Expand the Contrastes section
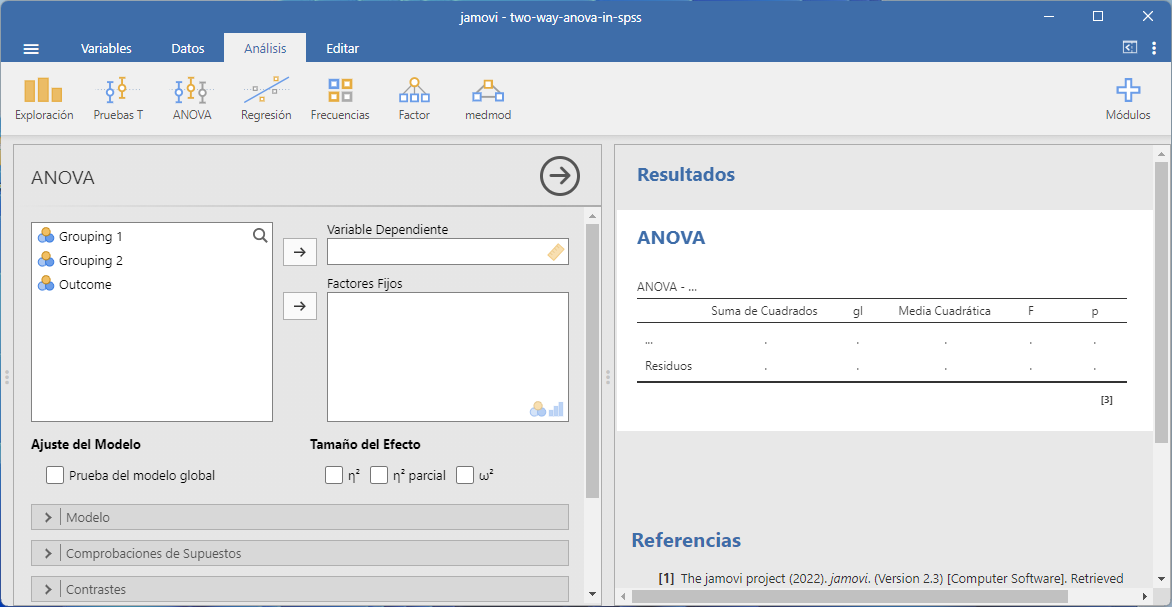 point(300,589)
